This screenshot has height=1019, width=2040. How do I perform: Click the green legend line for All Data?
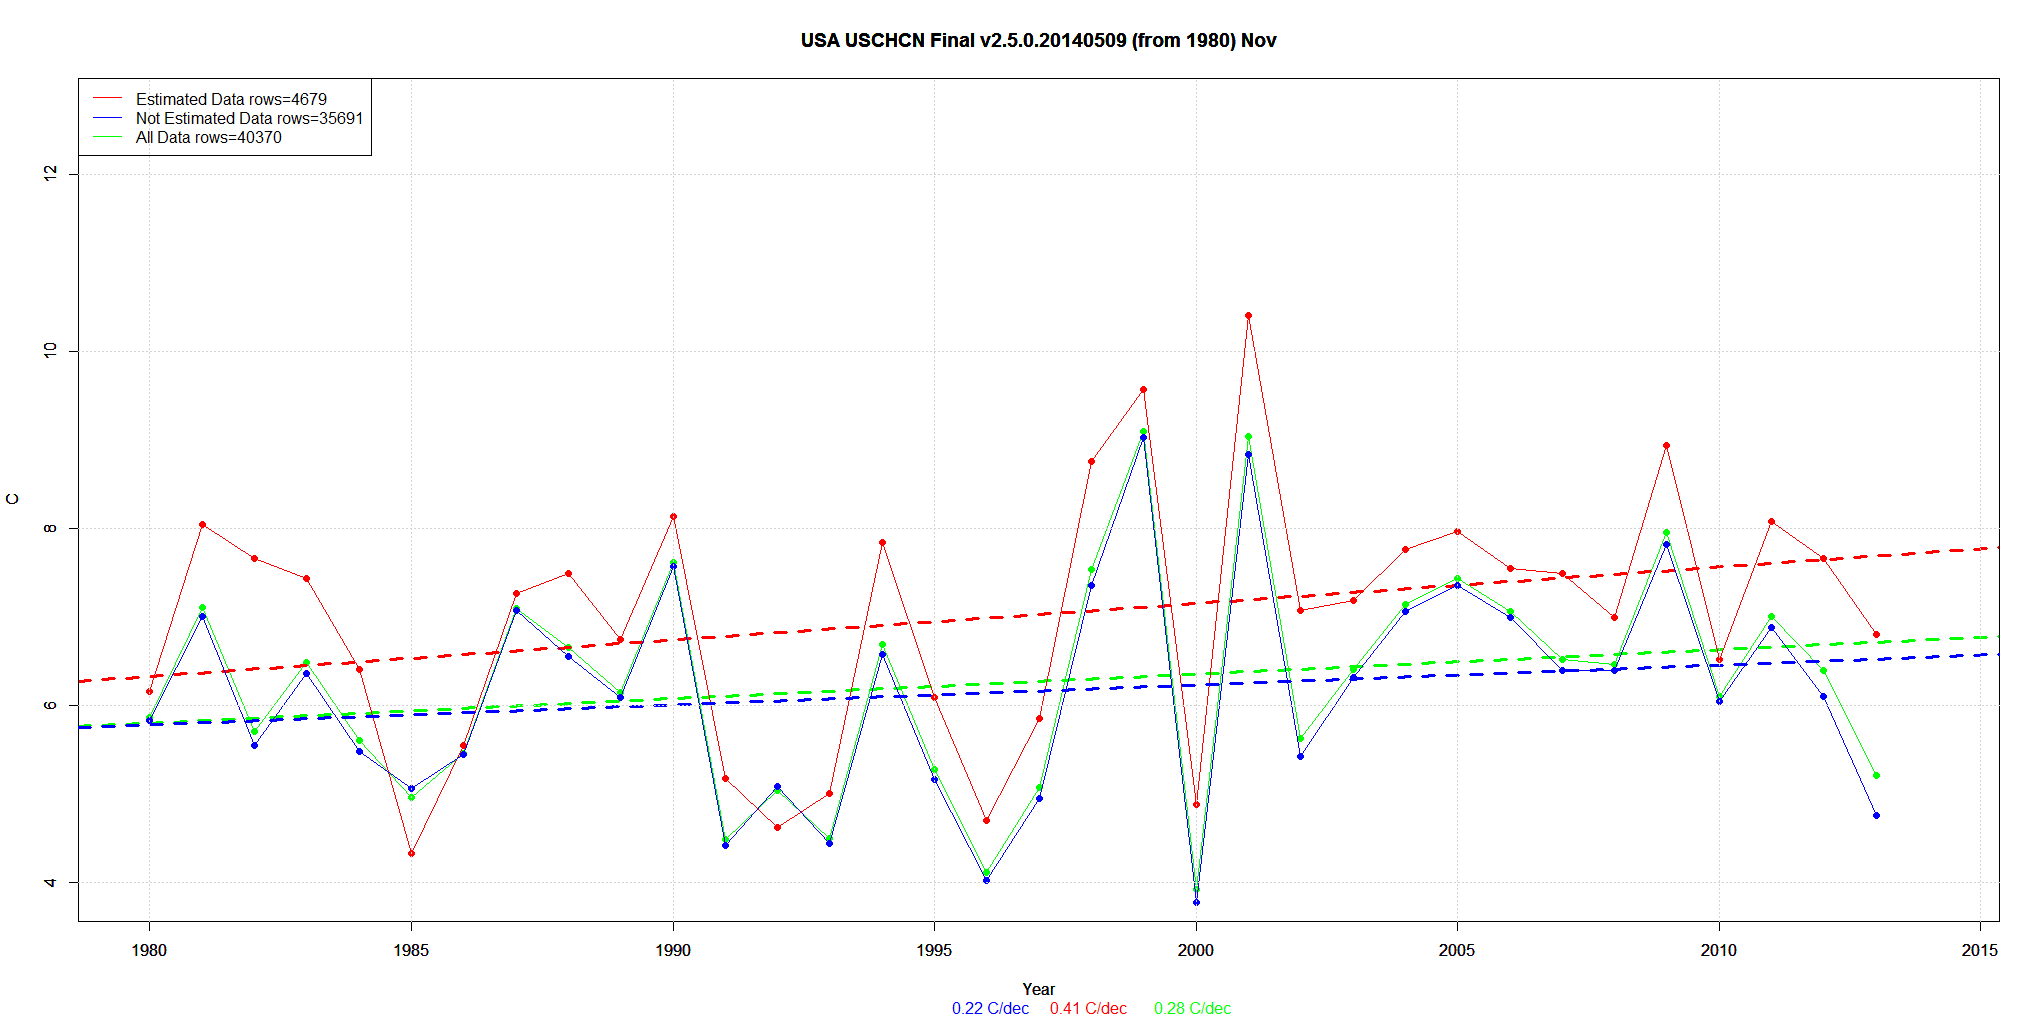click(107, 137)
